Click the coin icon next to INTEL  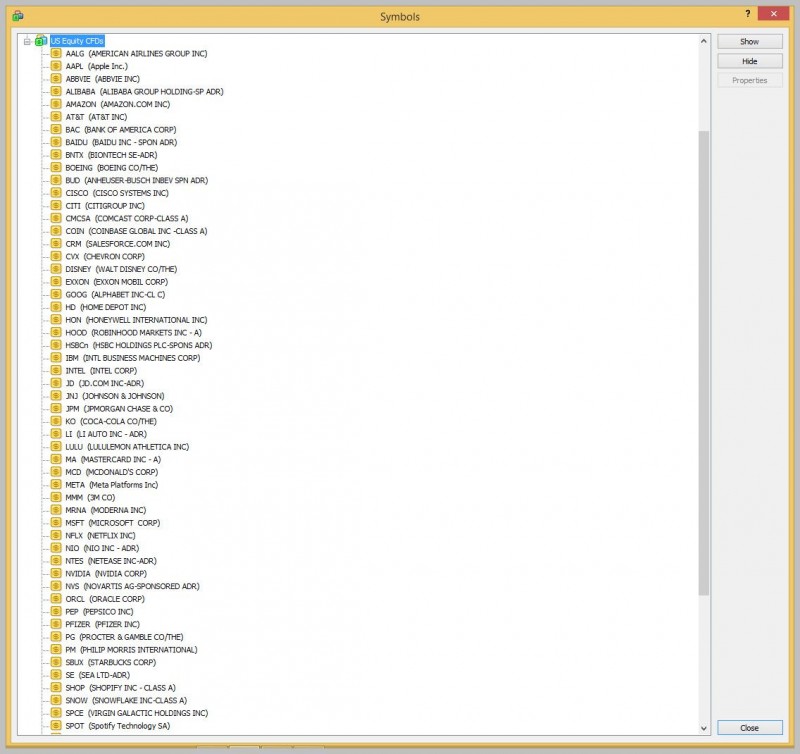[56, 370]
